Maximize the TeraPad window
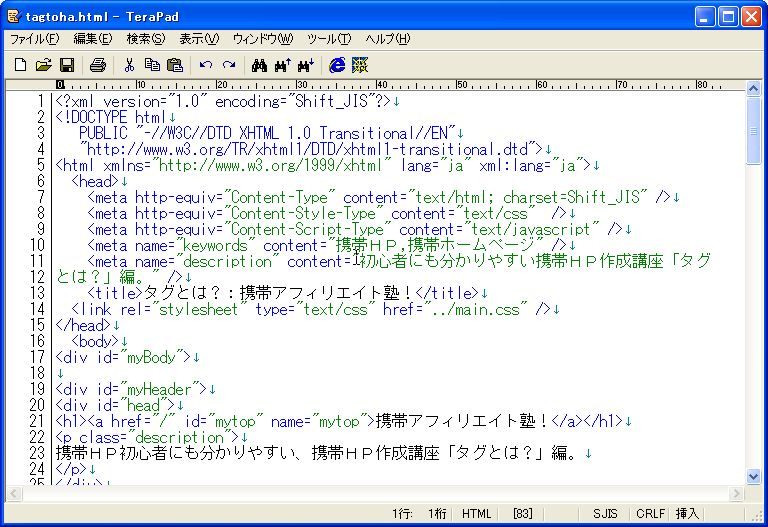Image resolution: width=768 pixels, height=527 pixels. pyautogui.click(x=728, y=17)
